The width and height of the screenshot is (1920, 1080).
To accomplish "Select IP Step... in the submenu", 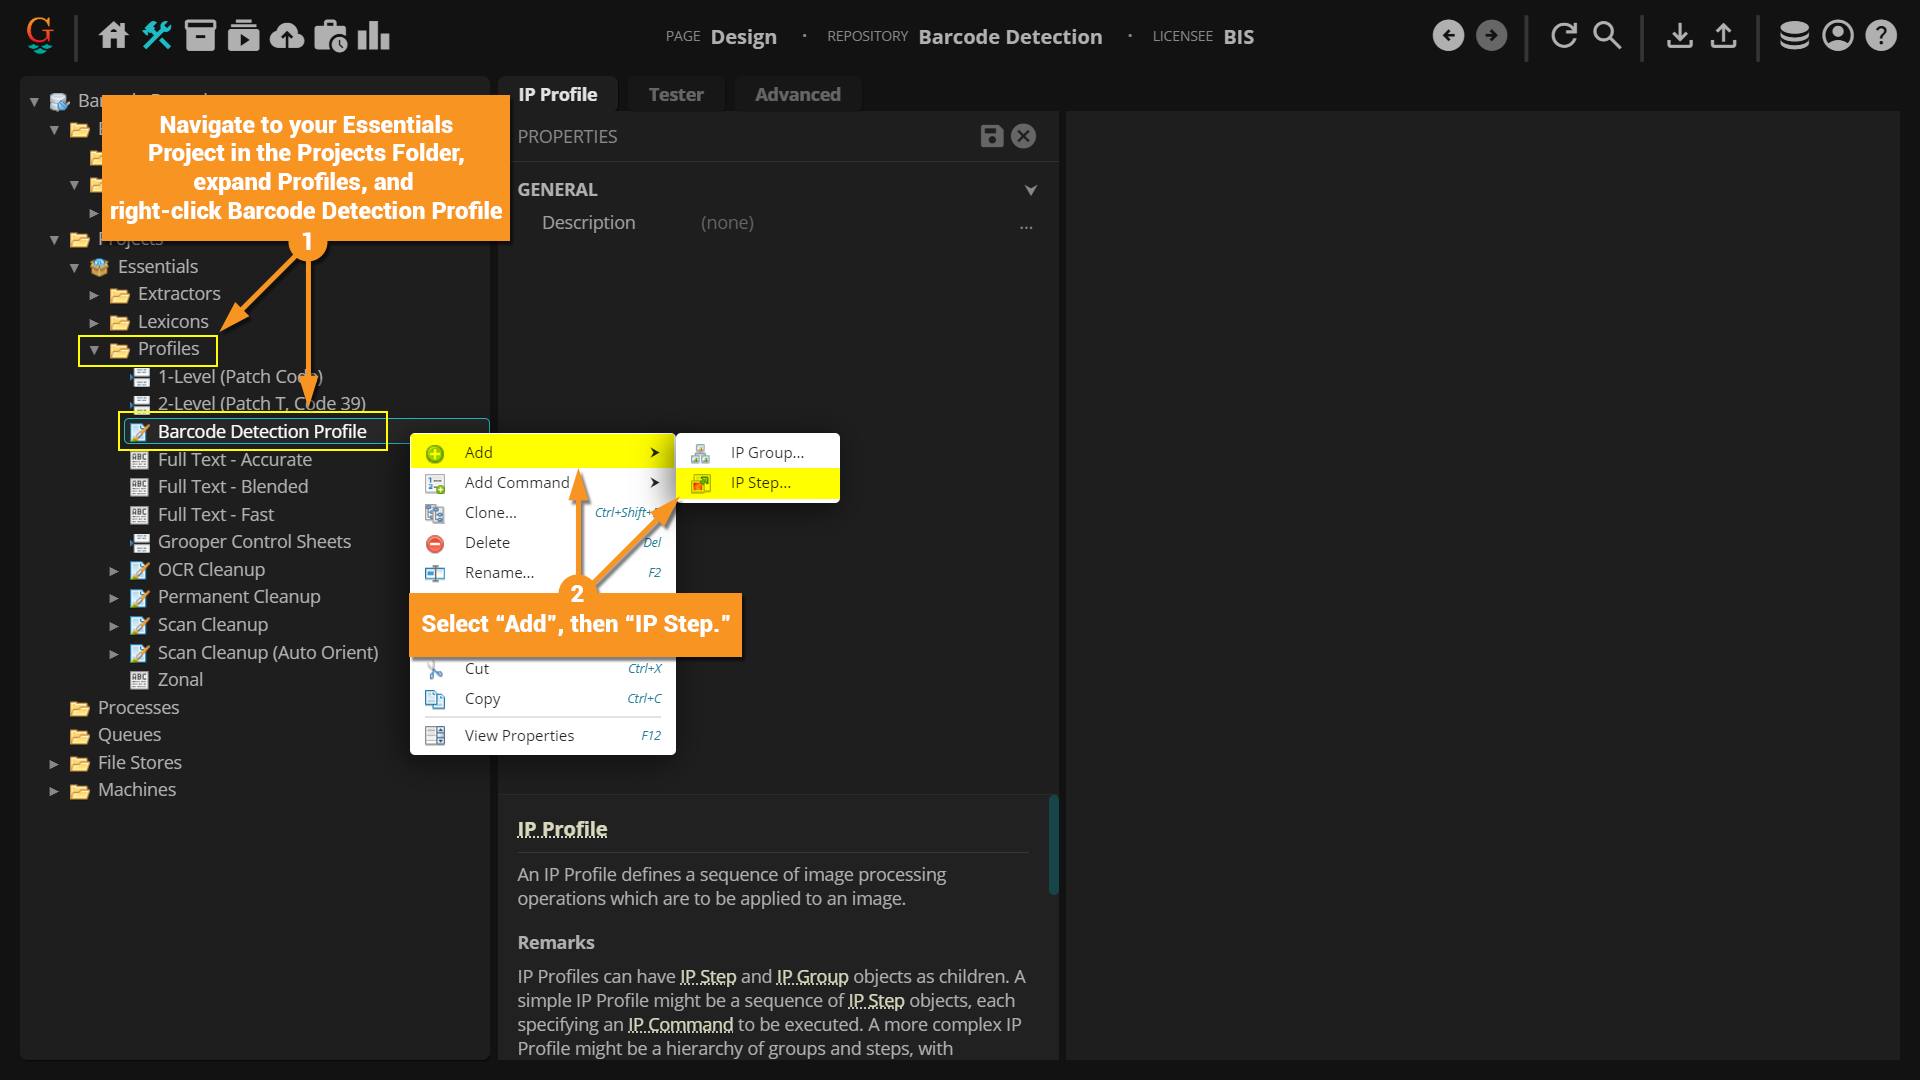I will tap(760, 483).
